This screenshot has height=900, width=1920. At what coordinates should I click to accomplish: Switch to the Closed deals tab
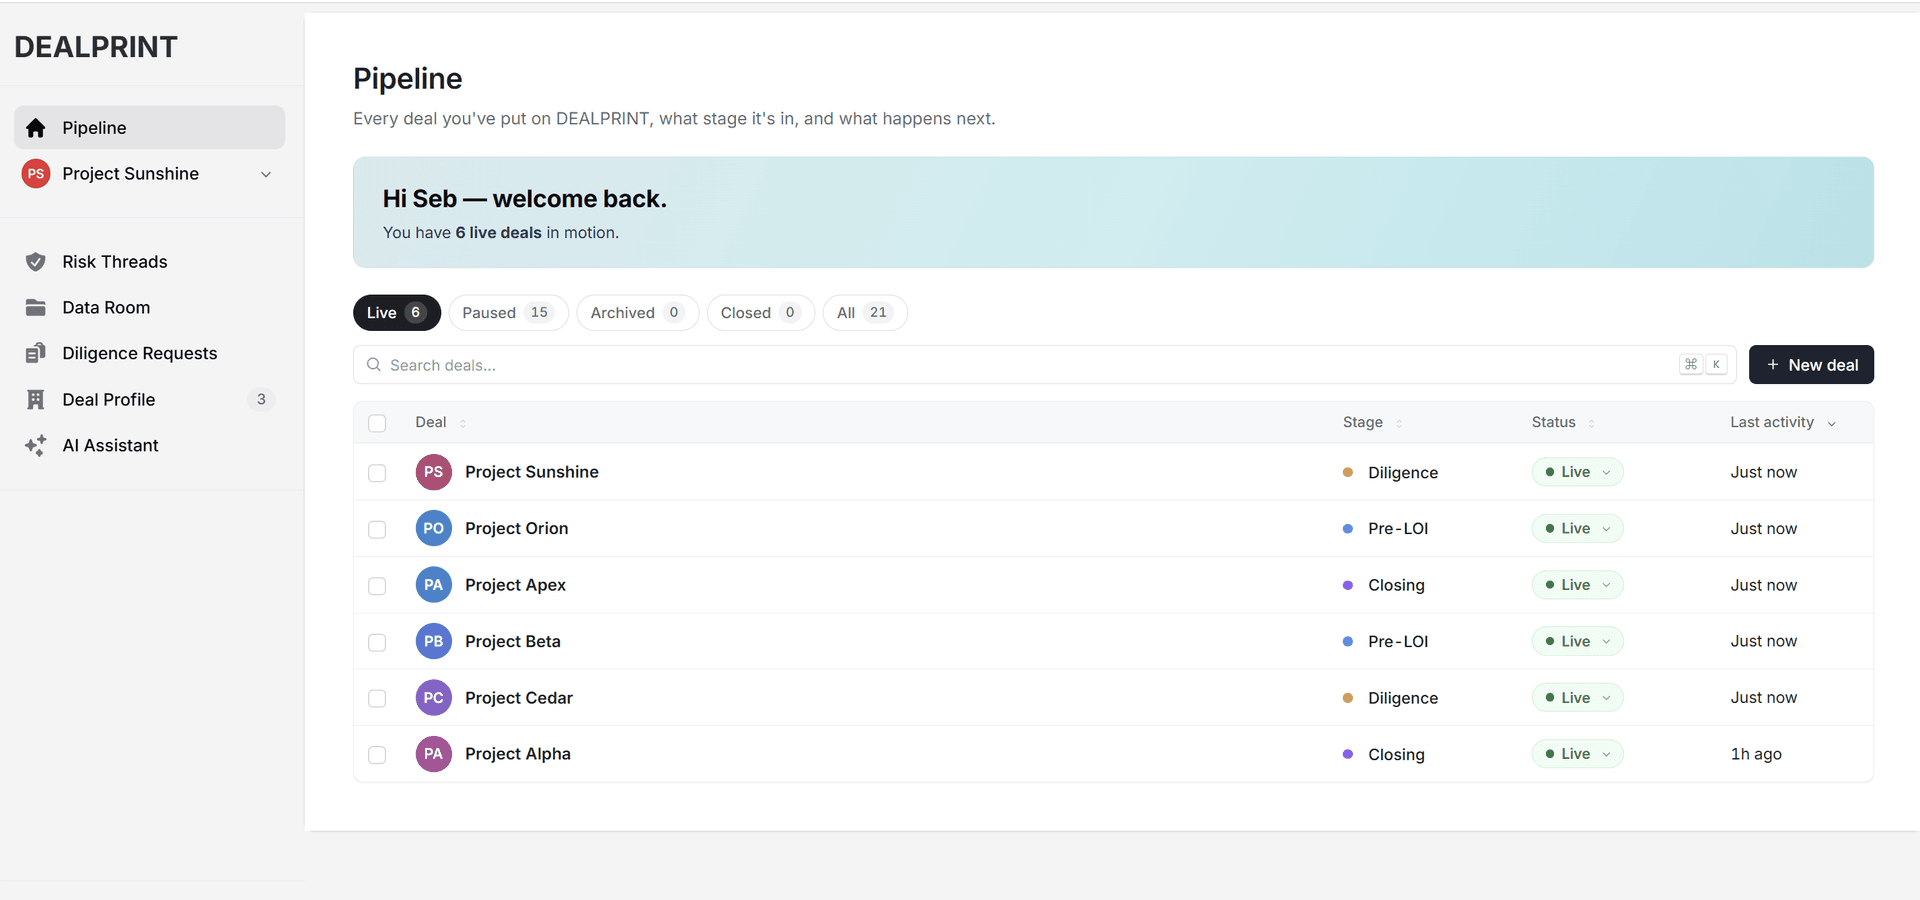[x=760, y=313]
